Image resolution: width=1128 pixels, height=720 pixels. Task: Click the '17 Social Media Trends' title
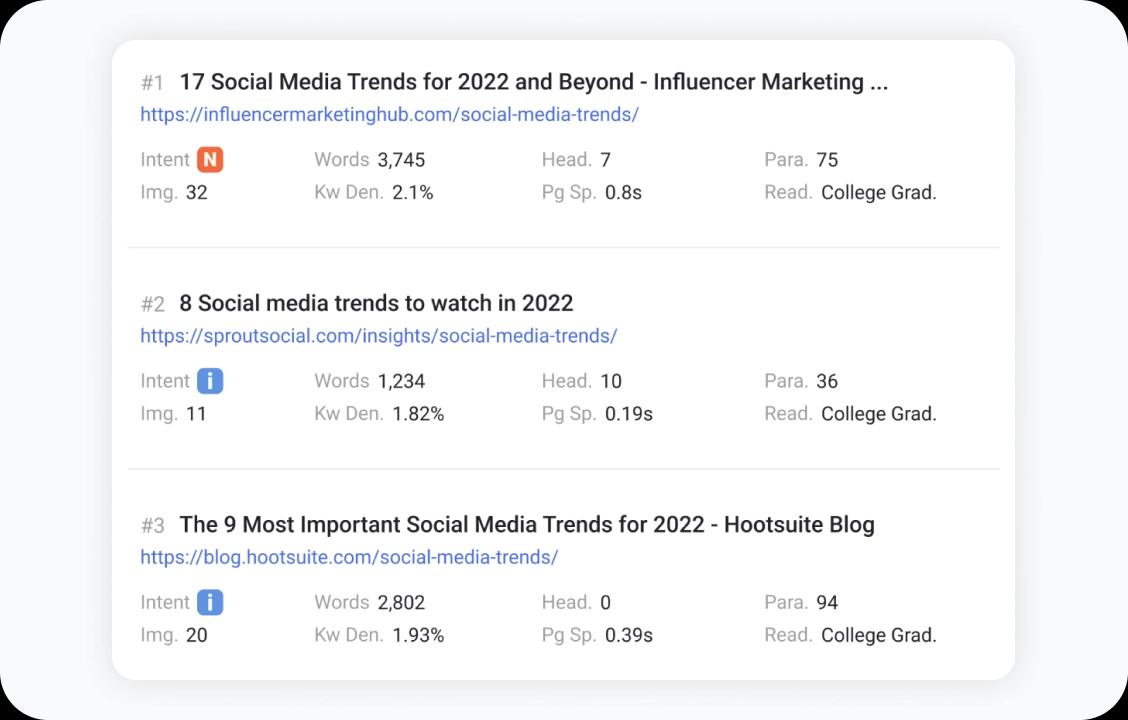pos(533,82)
